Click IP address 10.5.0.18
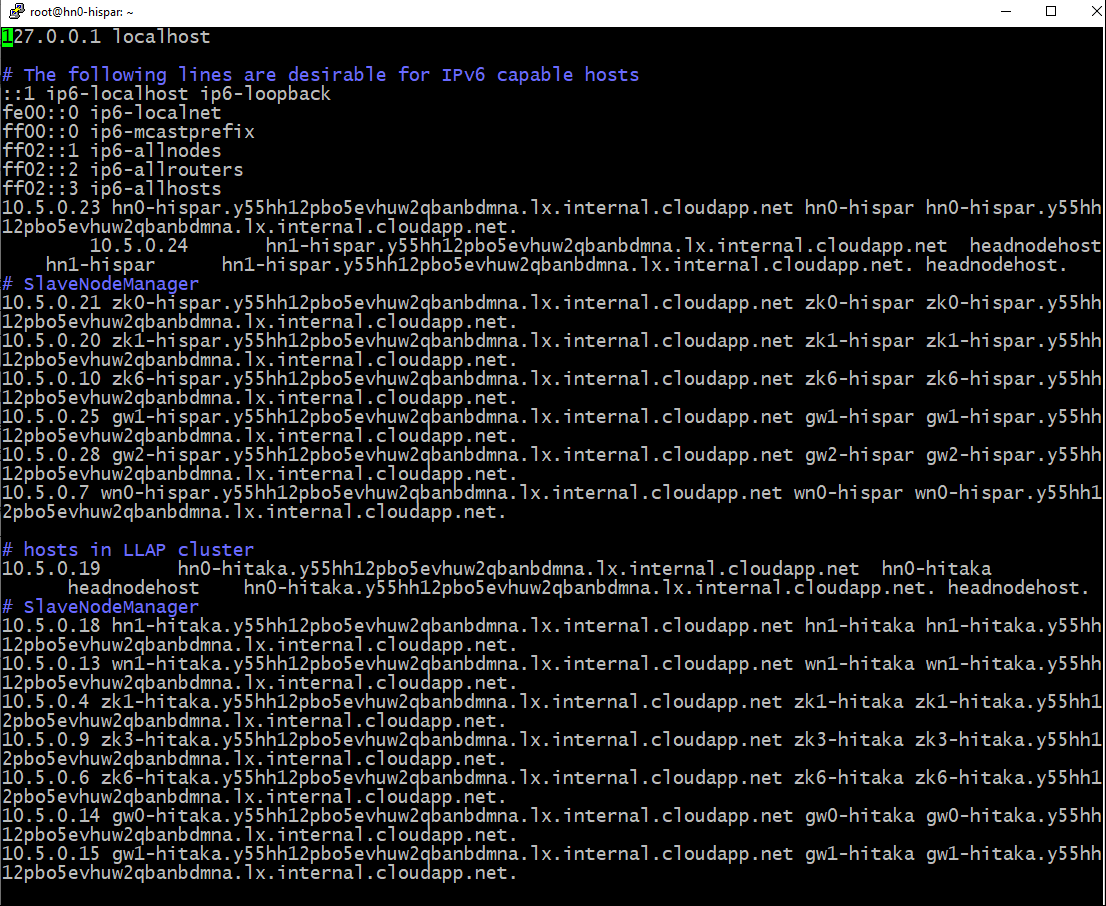1106x906 pixels. tap(51, 627)
